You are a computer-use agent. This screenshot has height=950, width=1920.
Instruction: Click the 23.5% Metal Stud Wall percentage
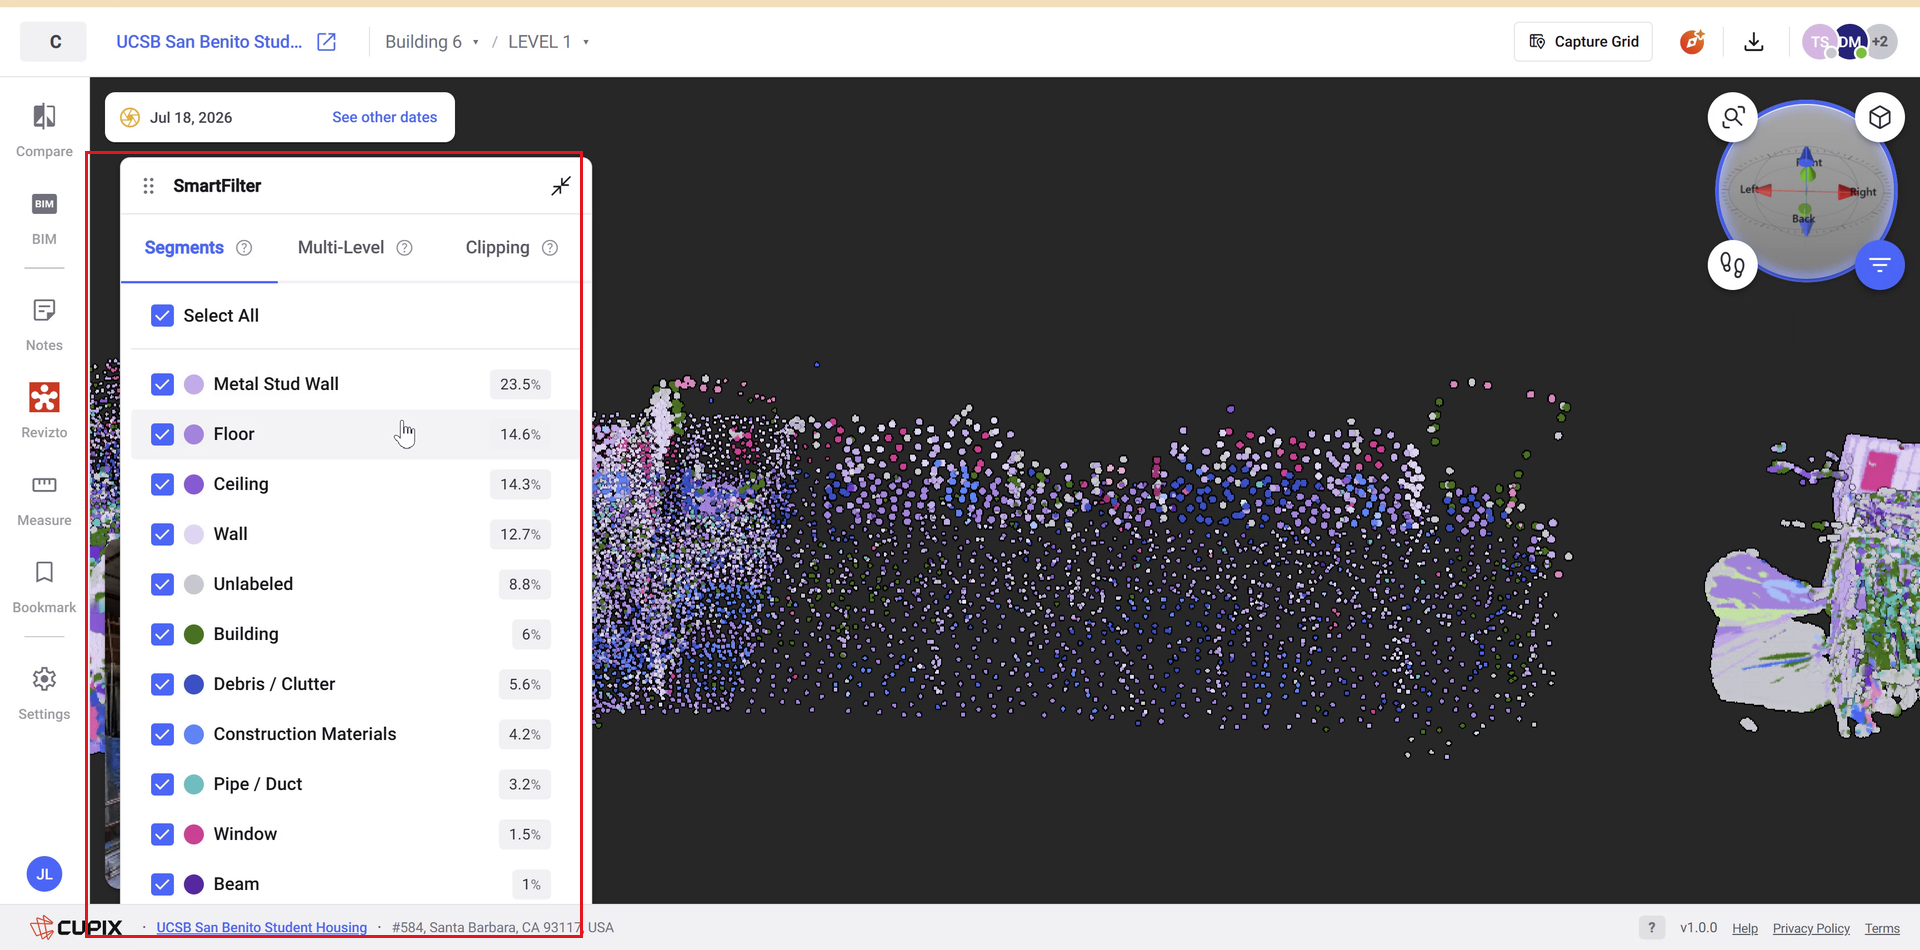click(x=520, y=384)
